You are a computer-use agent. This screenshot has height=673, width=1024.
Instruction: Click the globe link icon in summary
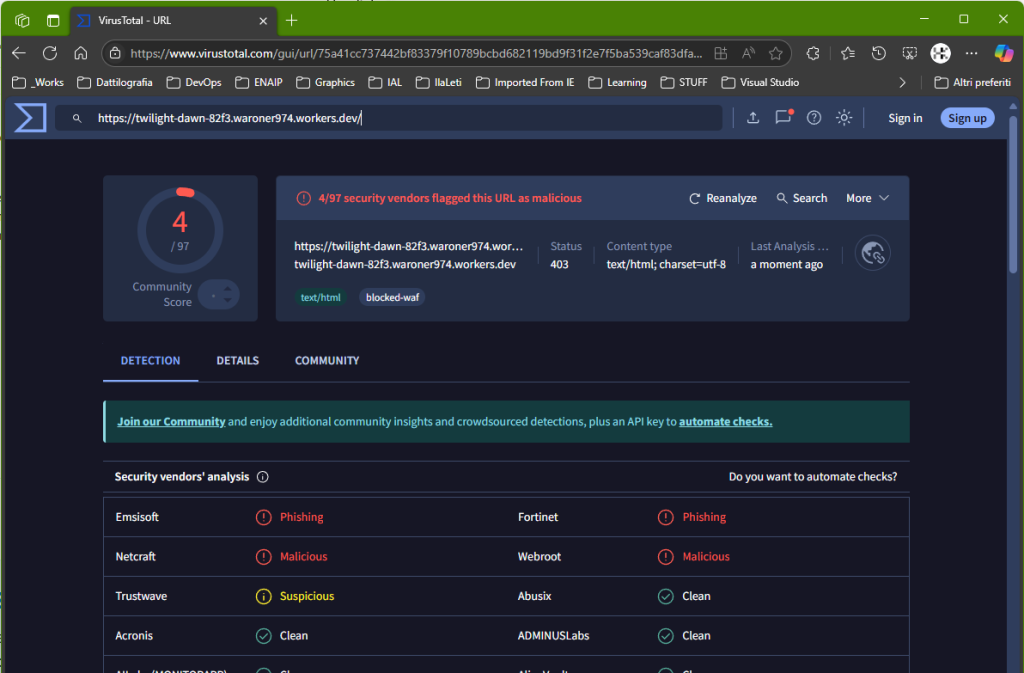[x=872, y=253]
